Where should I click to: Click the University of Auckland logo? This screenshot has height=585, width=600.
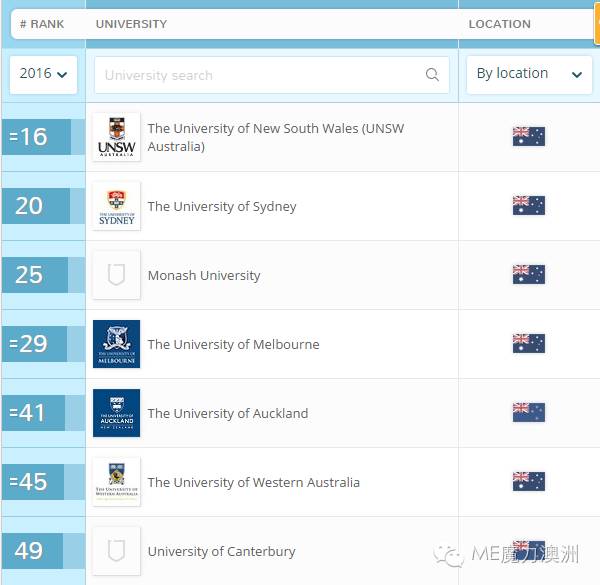pyautogui.click(x=116, y=413)
